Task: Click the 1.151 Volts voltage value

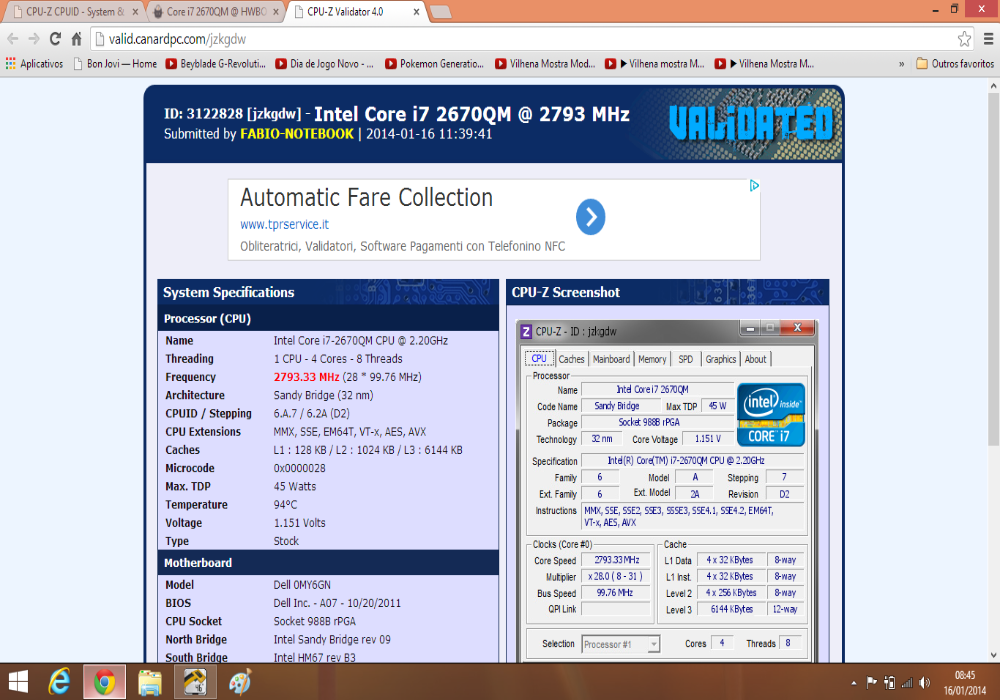Action: tap(299, 523)
